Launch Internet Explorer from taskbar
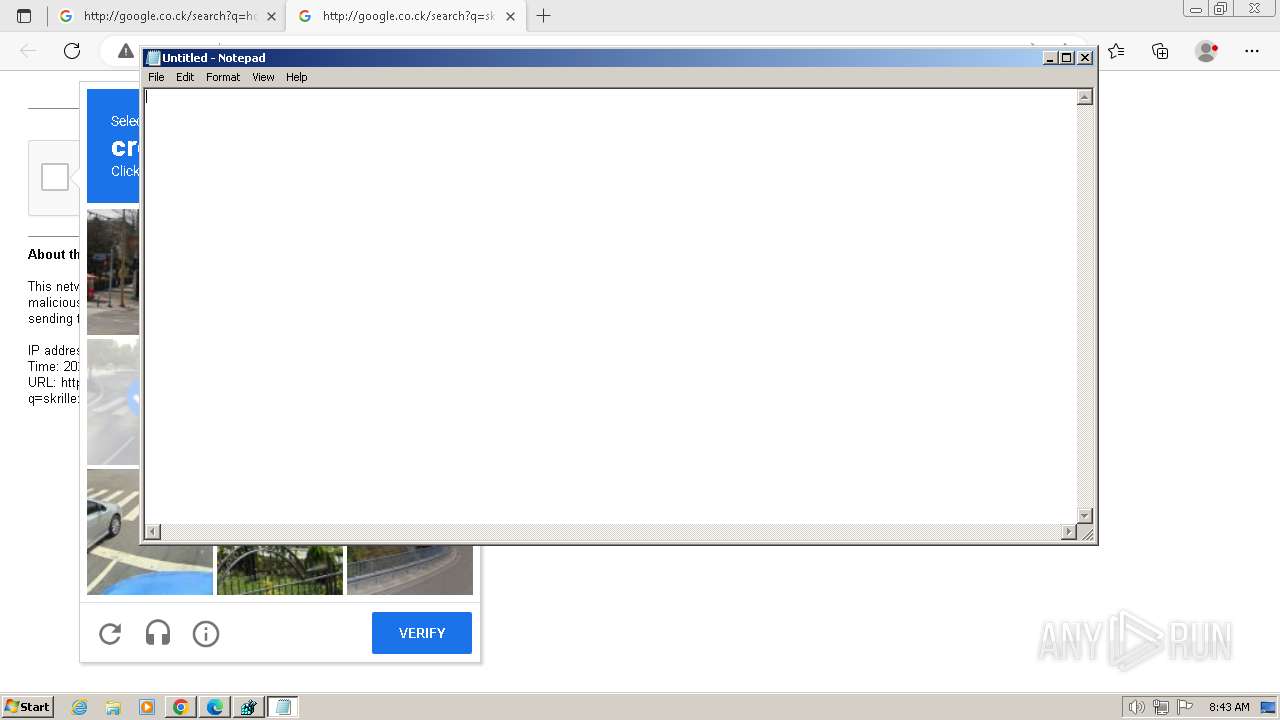Viewport: 1280px width, 720px height. coord(80,707)
